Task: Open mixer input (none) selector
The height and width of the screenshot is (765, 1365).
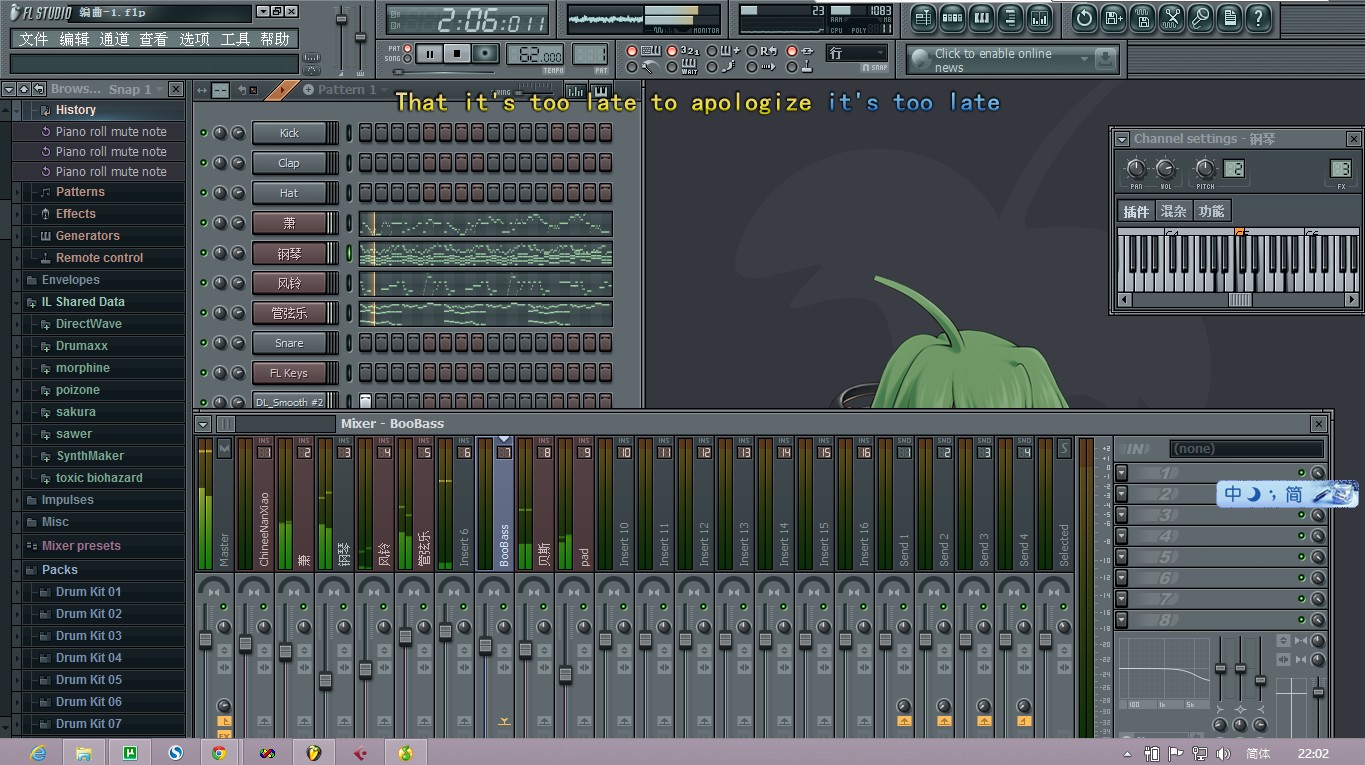Action: click(1246, 449)
